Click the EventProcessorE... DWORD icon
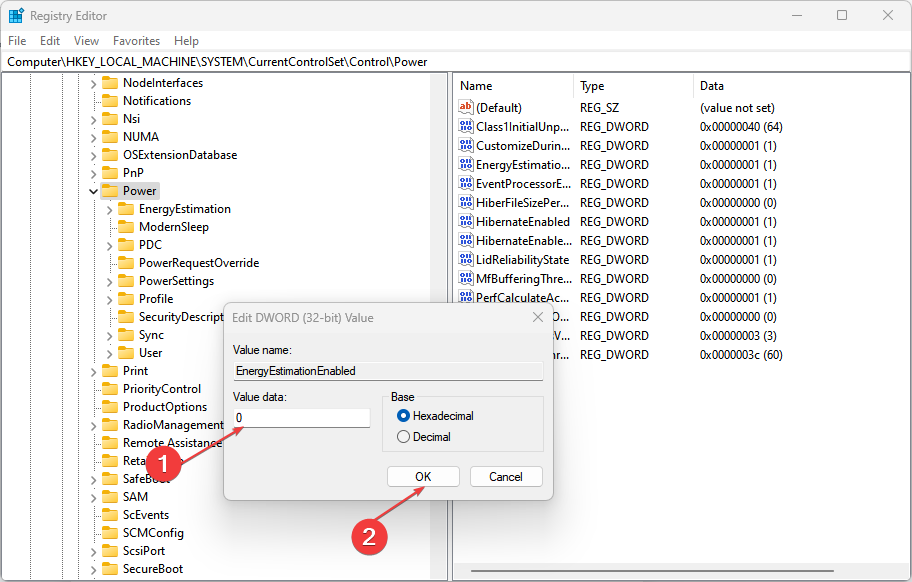Viewport: 912px width, 582px height. [x=466, y=183]
